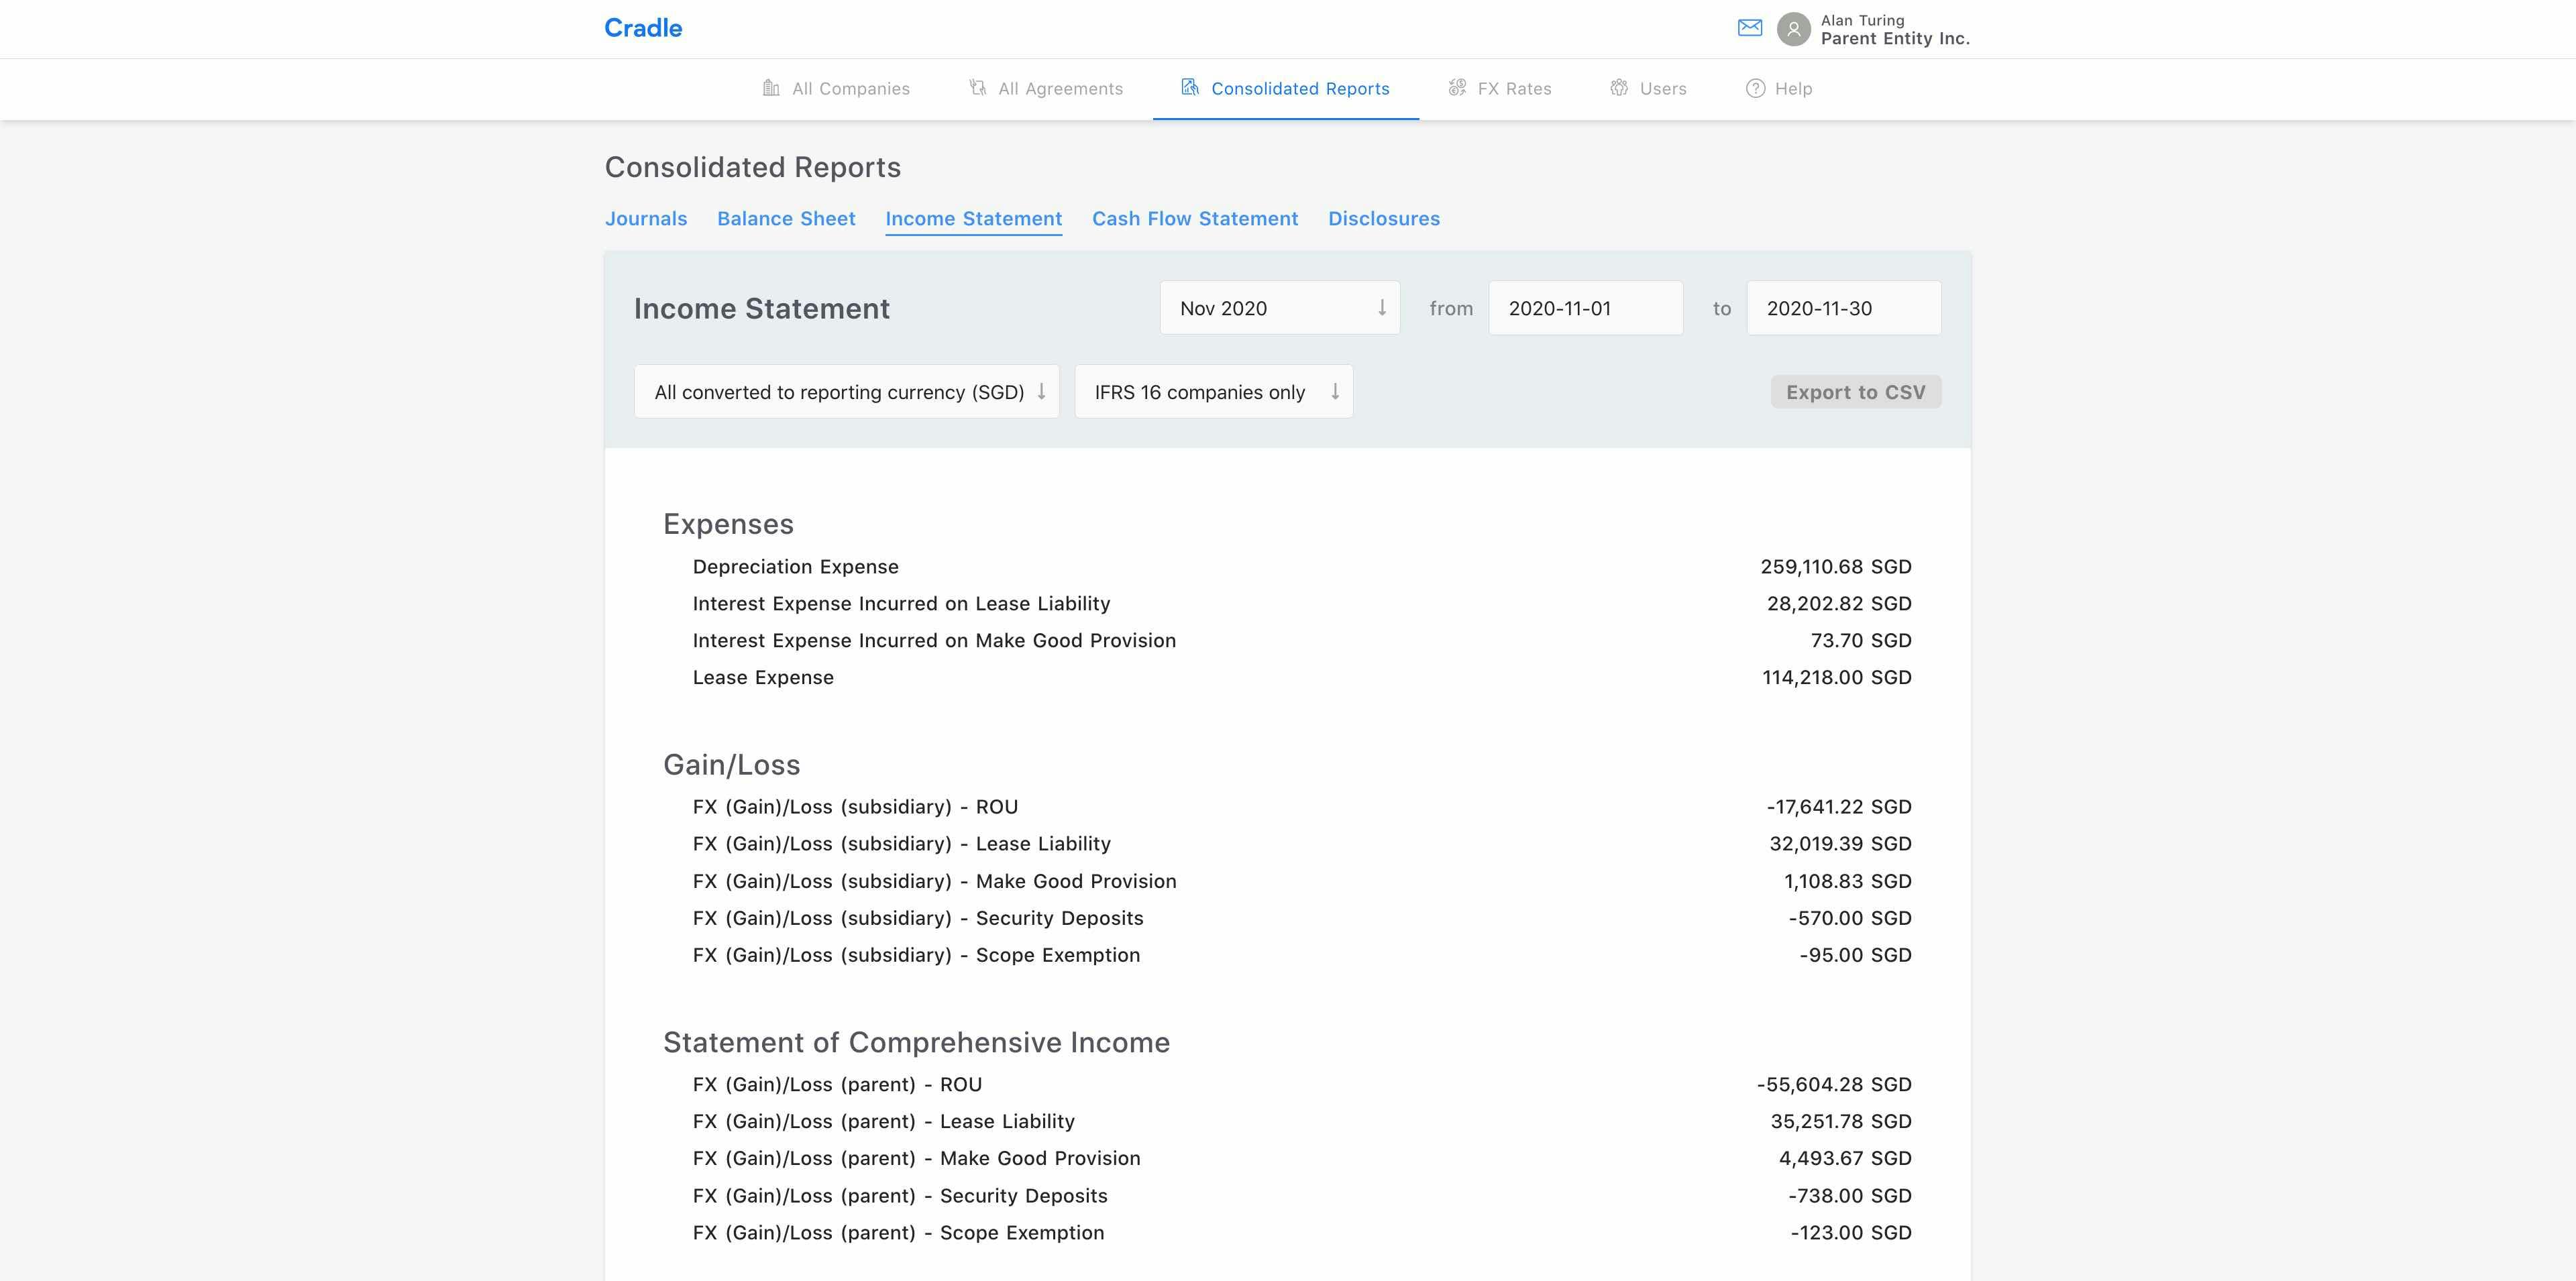Select the Journals tab
The image size is (2576, 1281).
645,218
